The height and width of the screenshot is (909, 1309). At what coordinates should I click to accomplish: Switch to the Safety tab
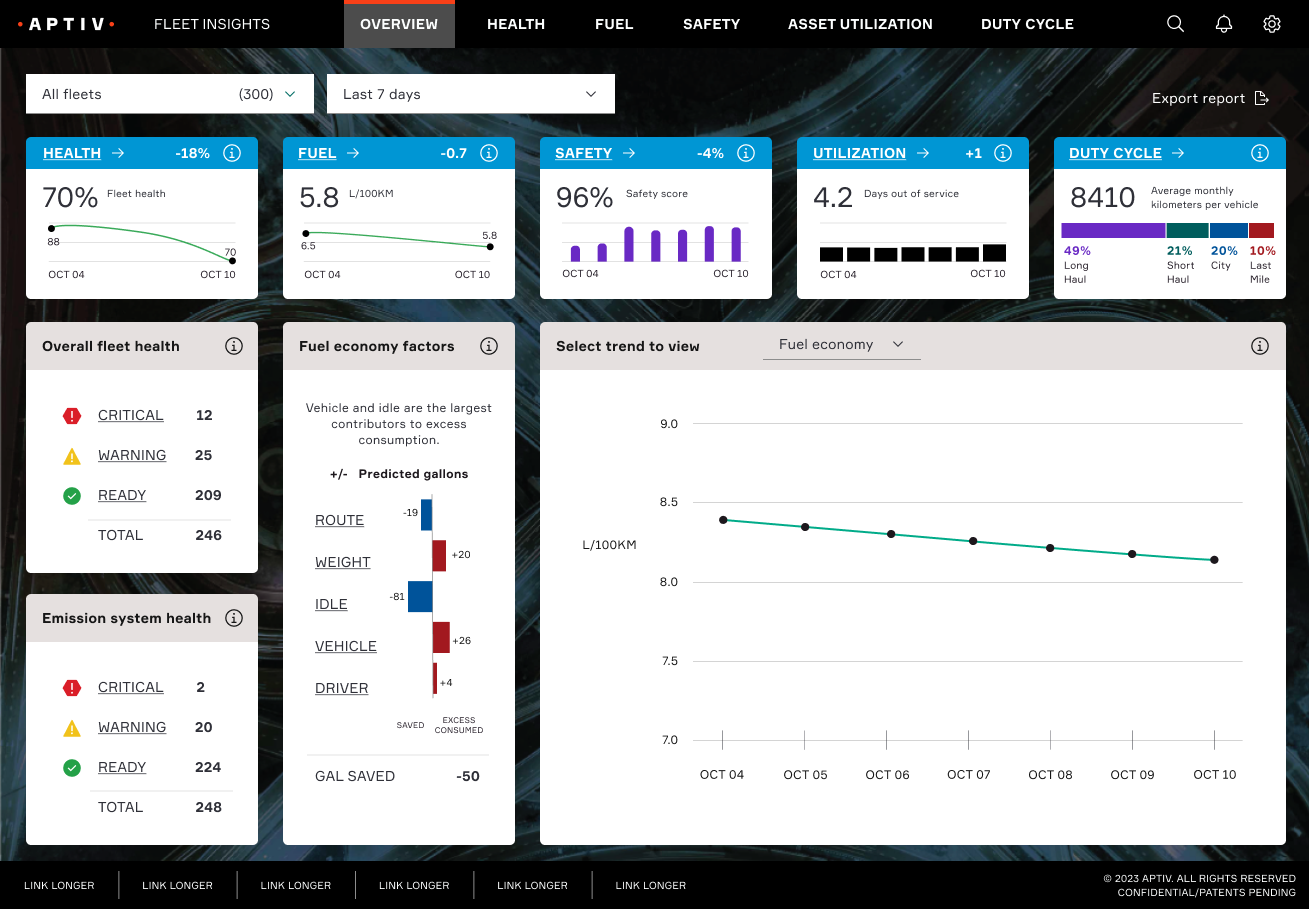(x=711, y=24)
